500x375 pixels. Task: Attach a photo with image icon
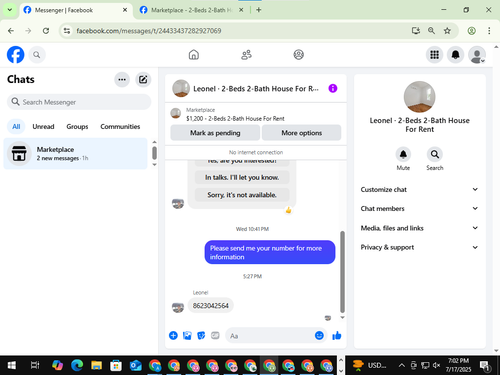(187, 335)
